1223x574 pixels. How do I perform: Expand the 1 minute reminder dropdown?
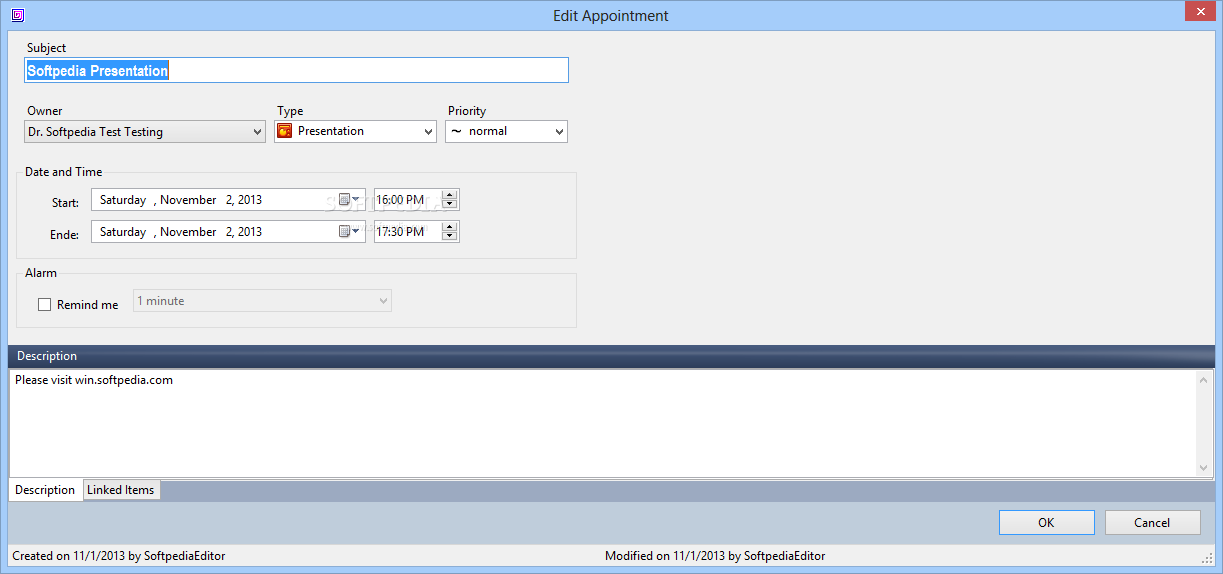tap(383, 301)
